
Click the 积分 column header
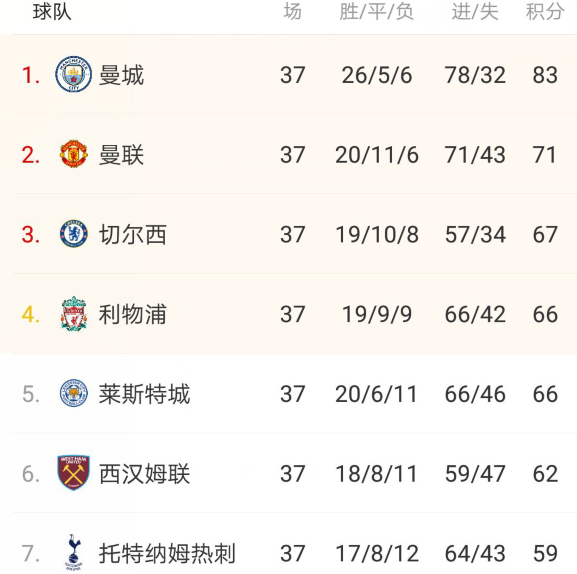[x=545, y=11]
